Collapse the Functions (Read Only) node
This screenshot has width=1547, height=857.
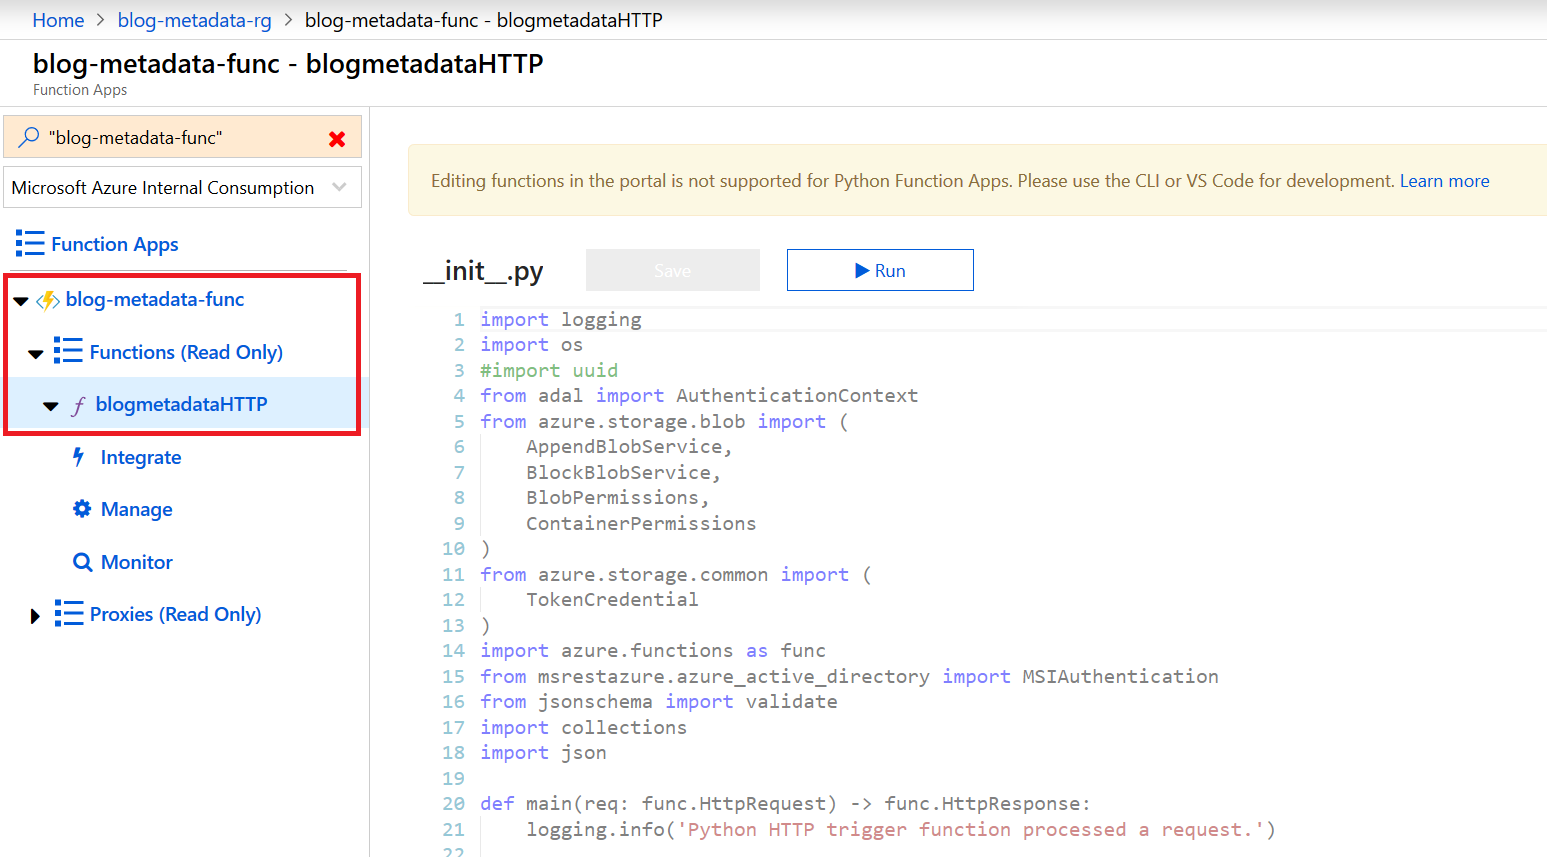36,354
